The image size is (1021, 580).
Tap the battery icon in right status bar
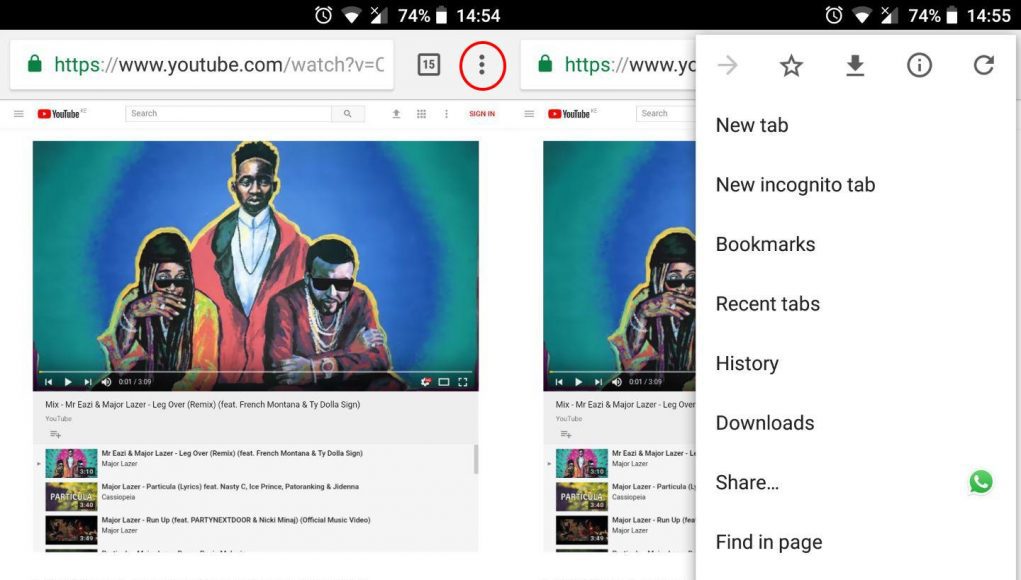point(952,15)
